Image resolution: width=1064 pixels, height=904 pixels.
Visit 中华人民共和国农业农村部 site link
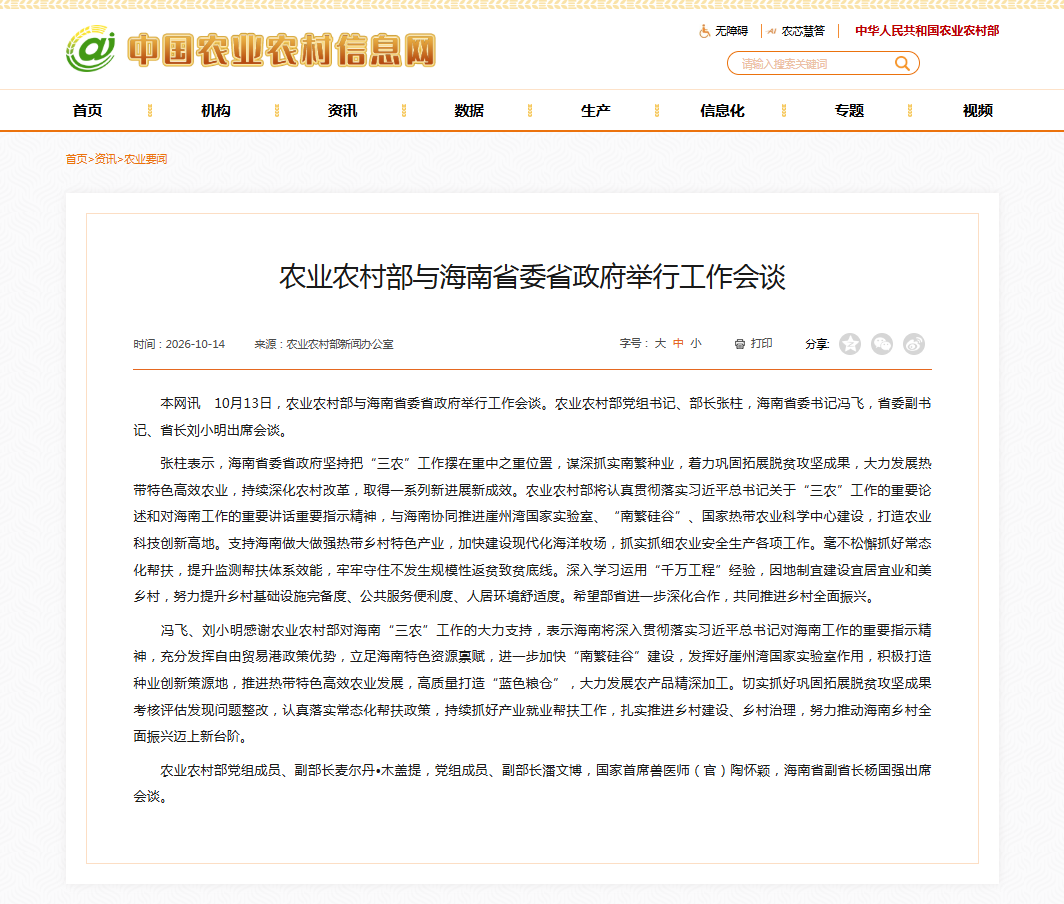click(x=926, y=31)
